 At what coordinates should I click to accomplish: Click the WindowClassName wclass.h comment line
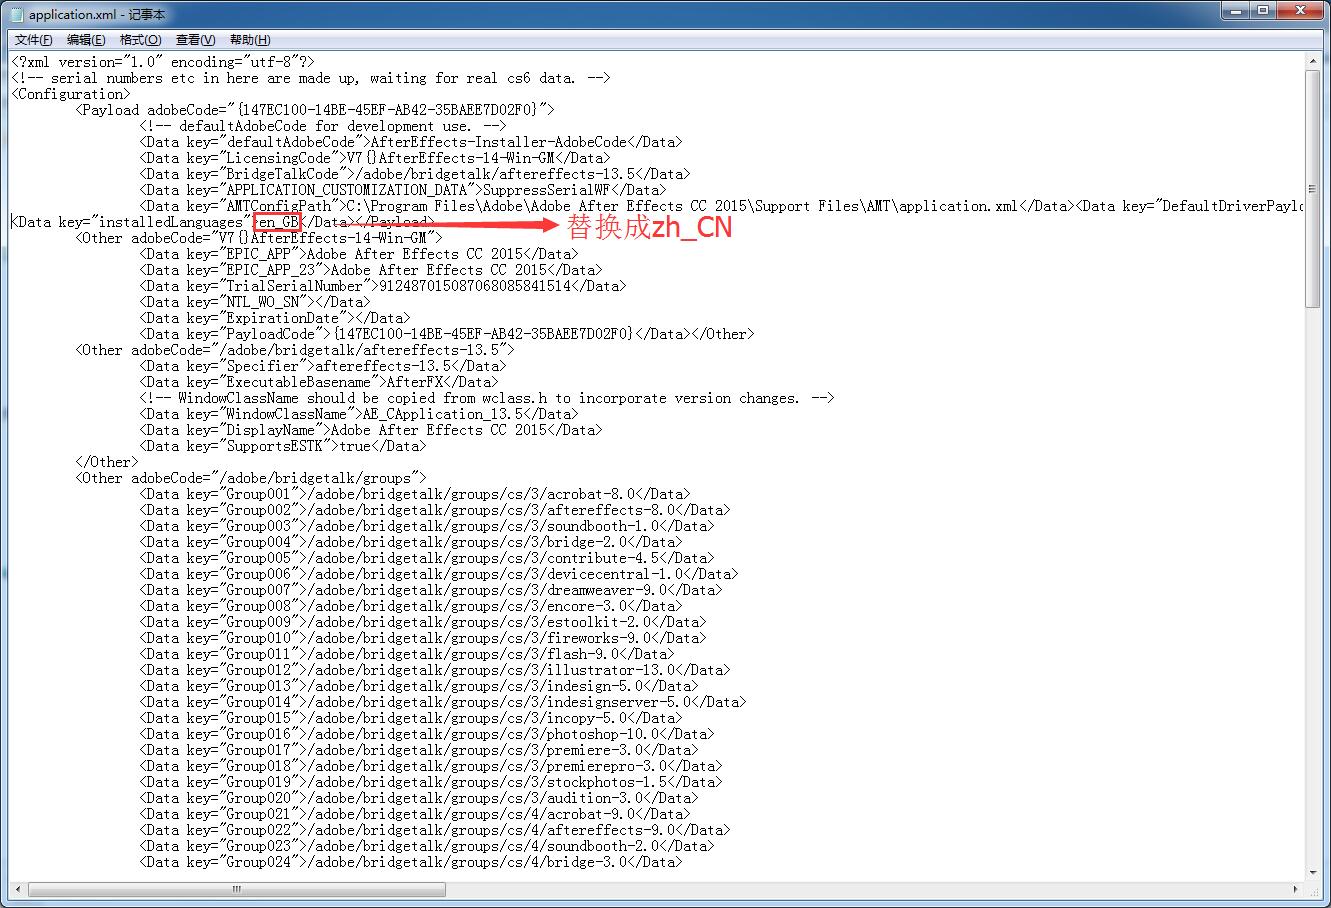(486, 398)
